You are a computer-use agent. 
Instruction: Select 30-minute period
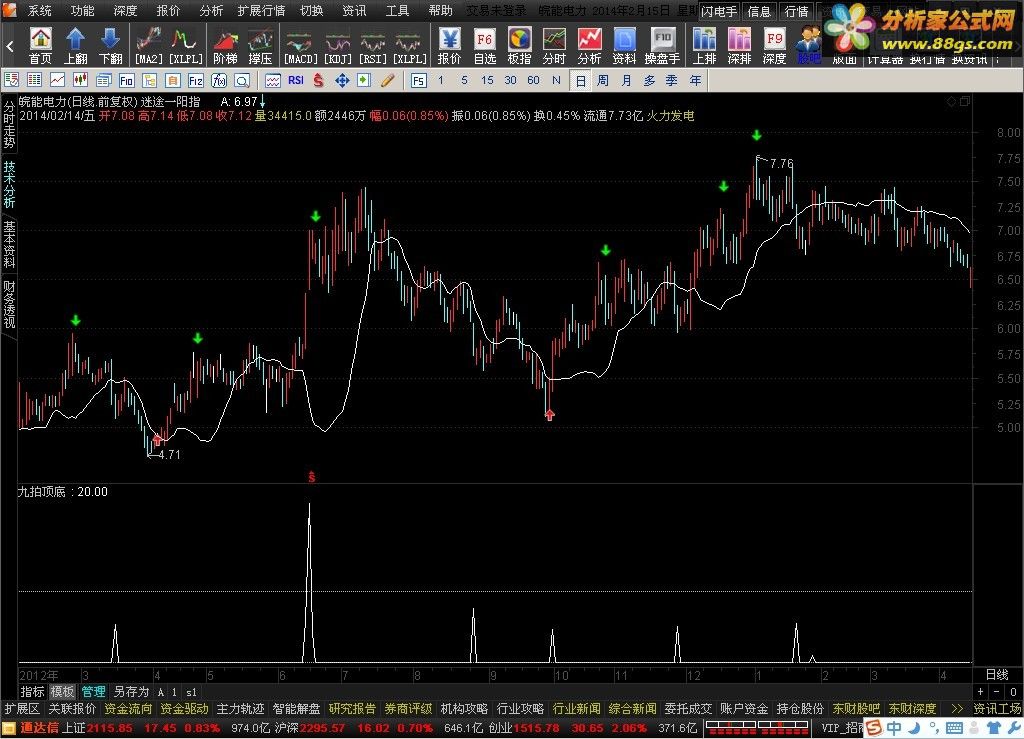coord(510,80)
